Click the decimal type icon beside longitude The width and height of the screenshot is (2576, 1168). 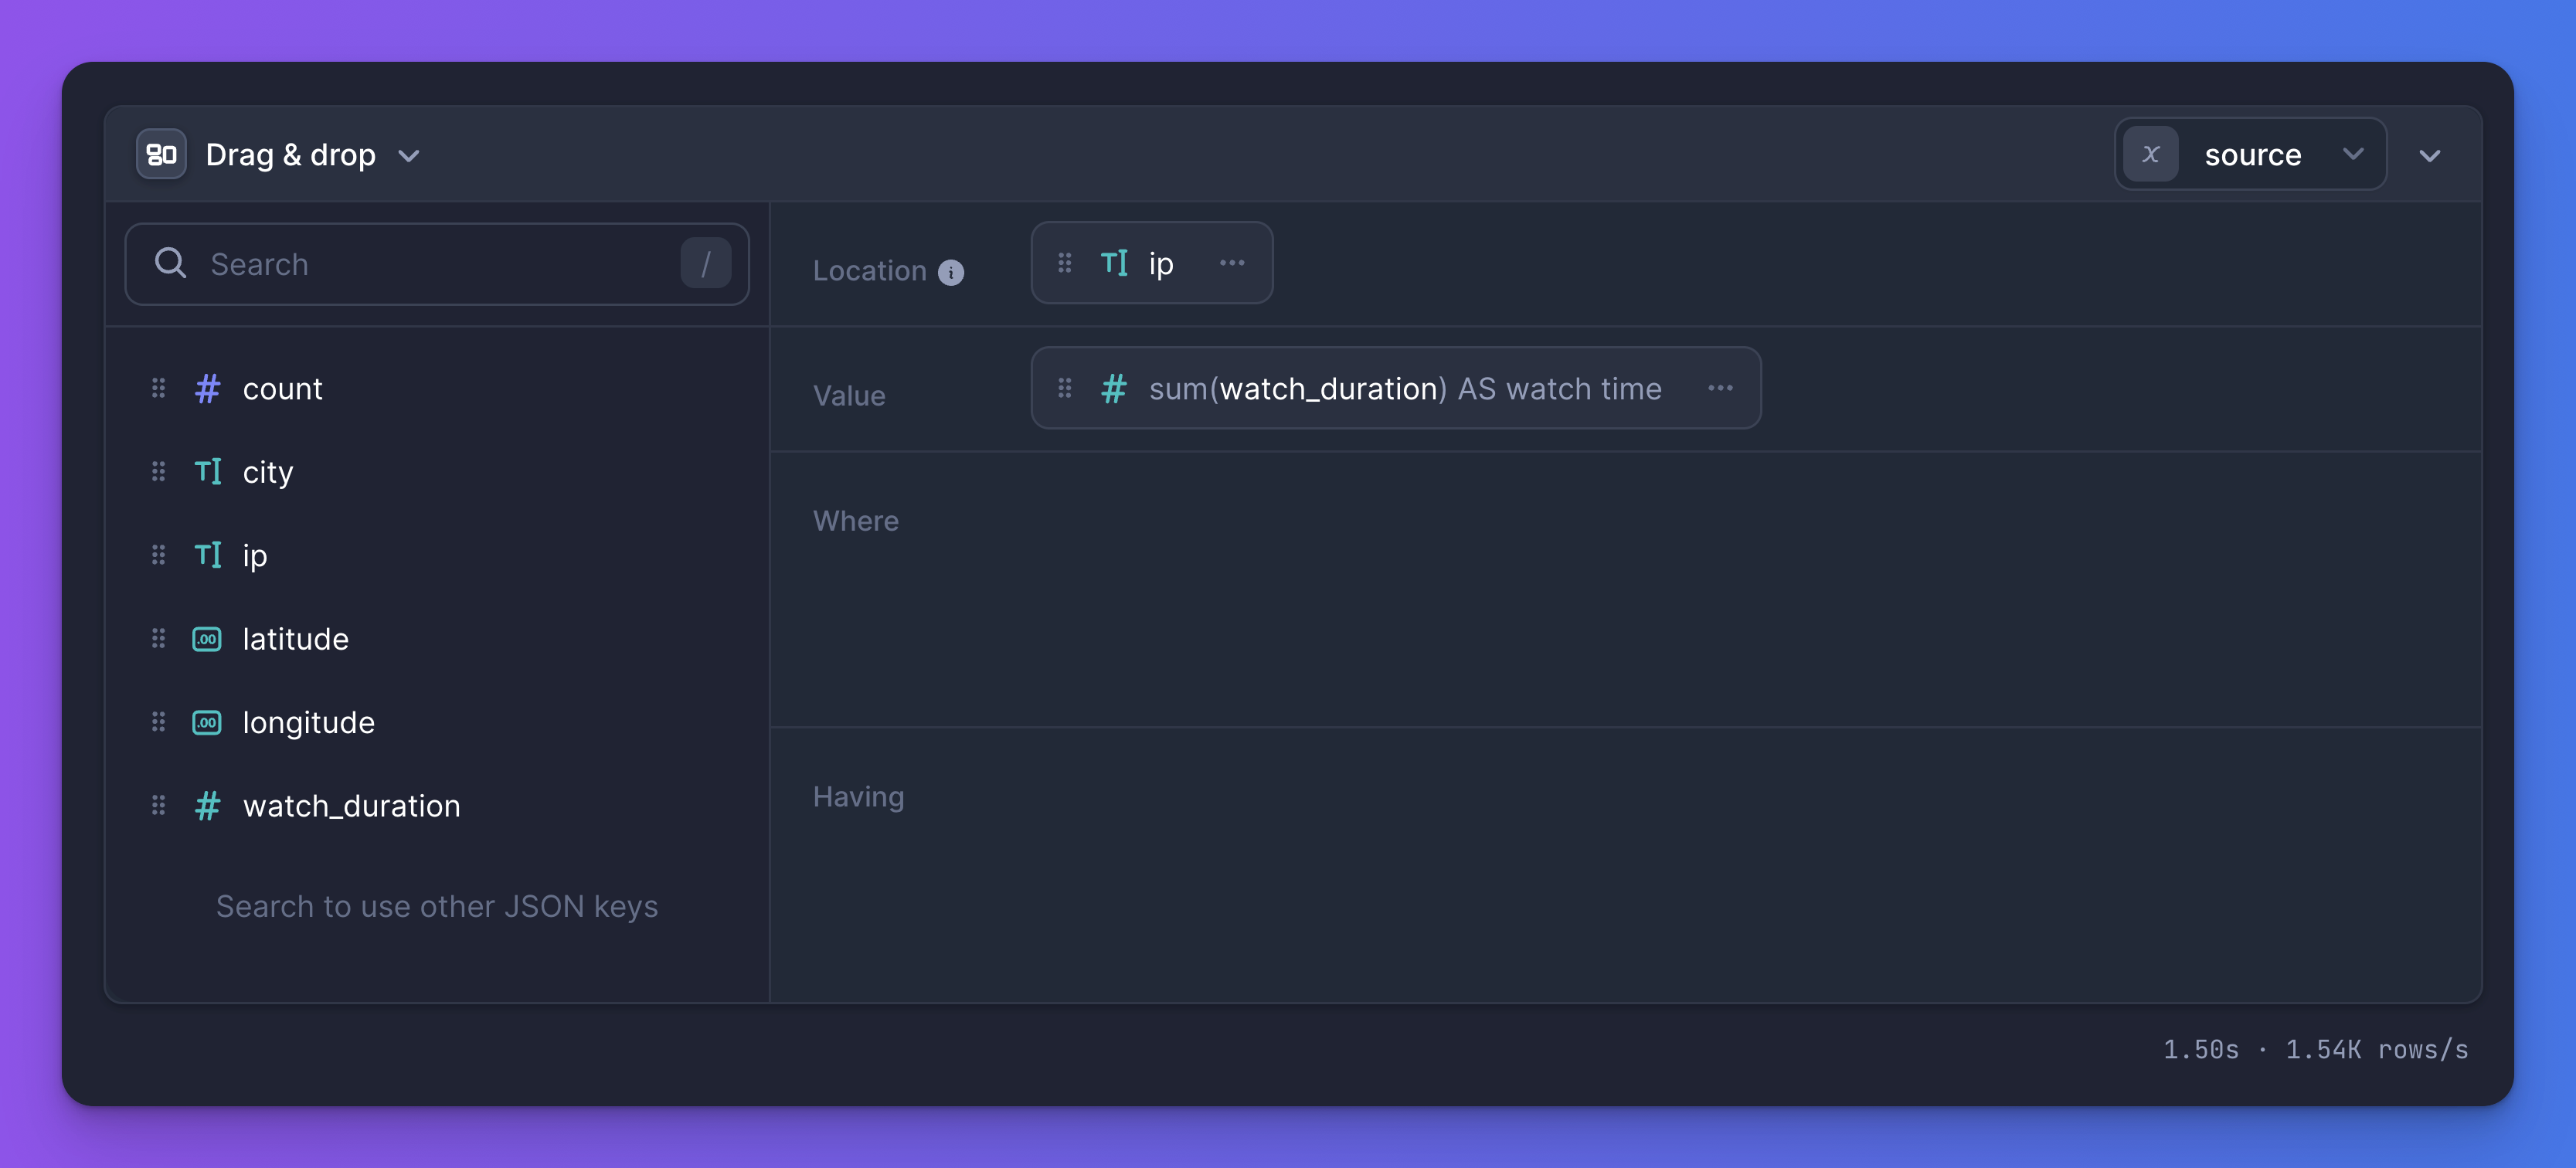coord(207,722)
